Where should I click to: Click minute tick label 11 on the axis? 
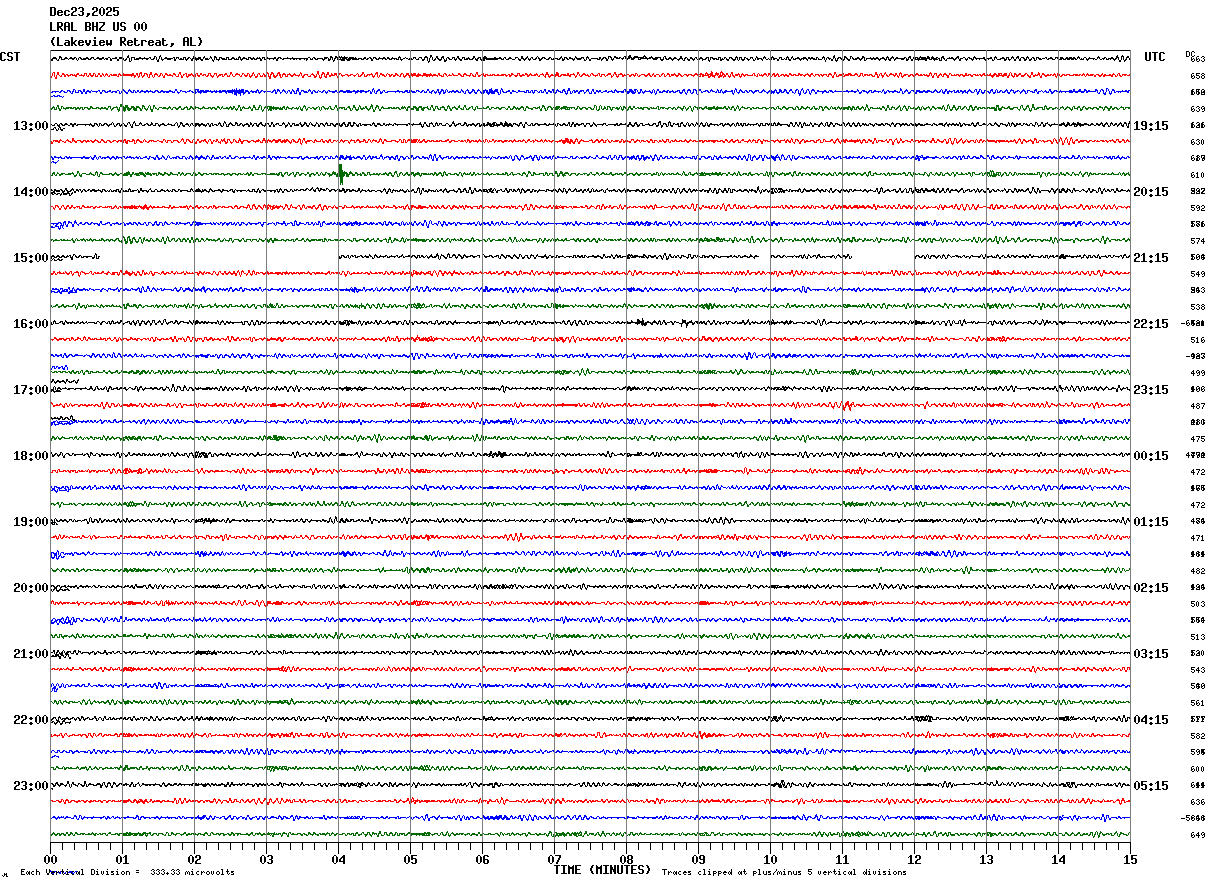pos(842,859)
